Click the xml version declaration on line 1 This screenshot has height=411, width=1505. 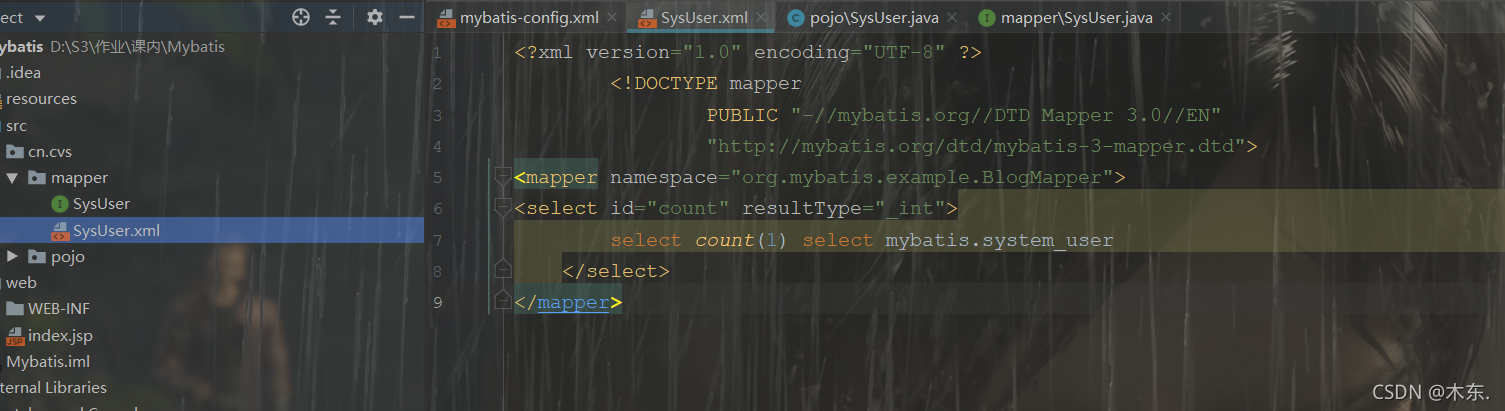(748, 52)
